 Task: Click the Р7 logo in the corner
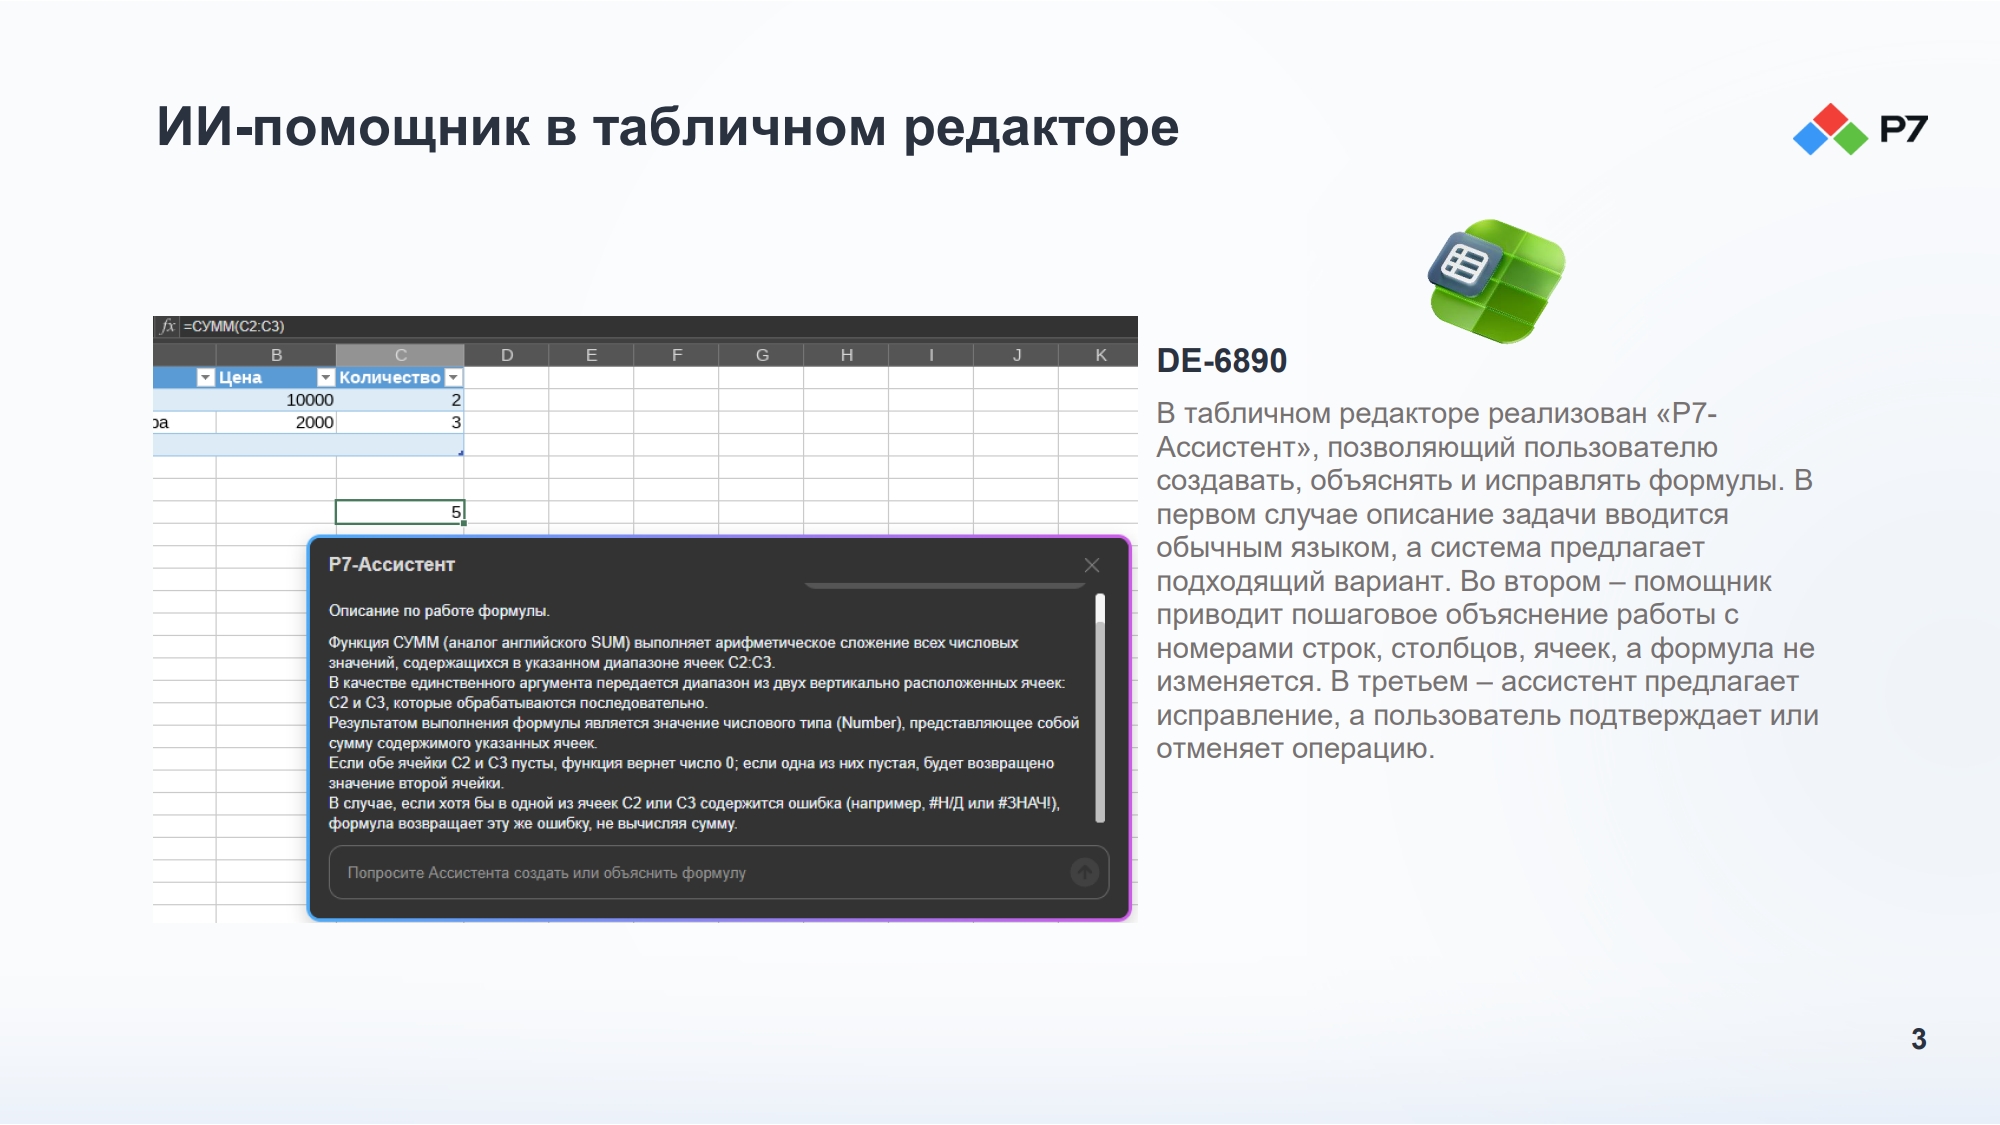[x=1860, y=129]
